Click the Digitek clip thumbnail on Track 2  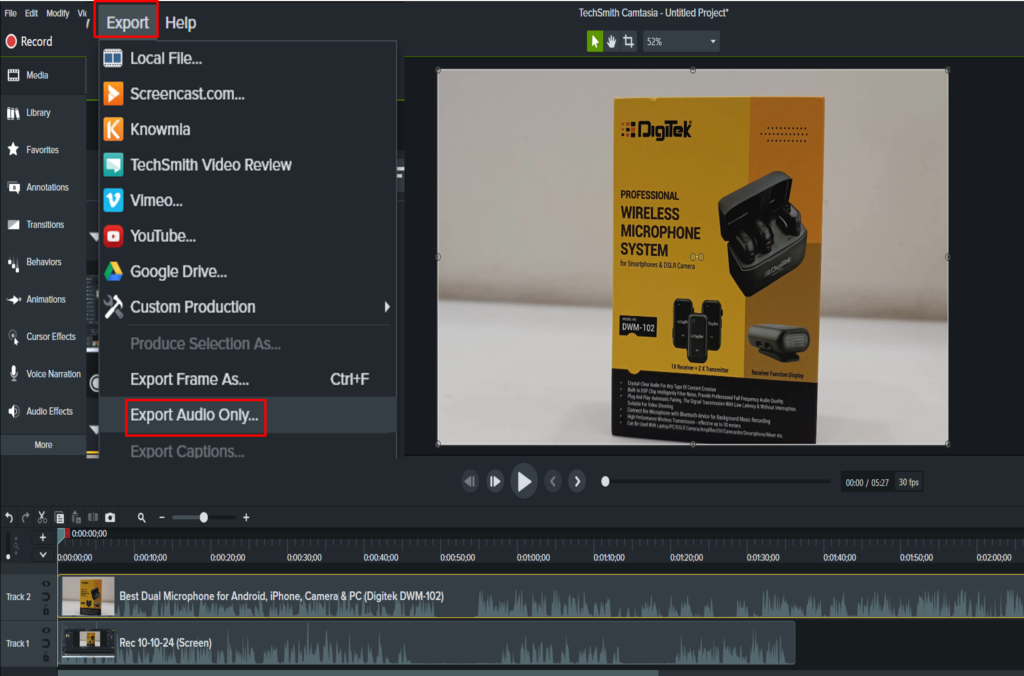pyautogui.click(x=88, y=596)
